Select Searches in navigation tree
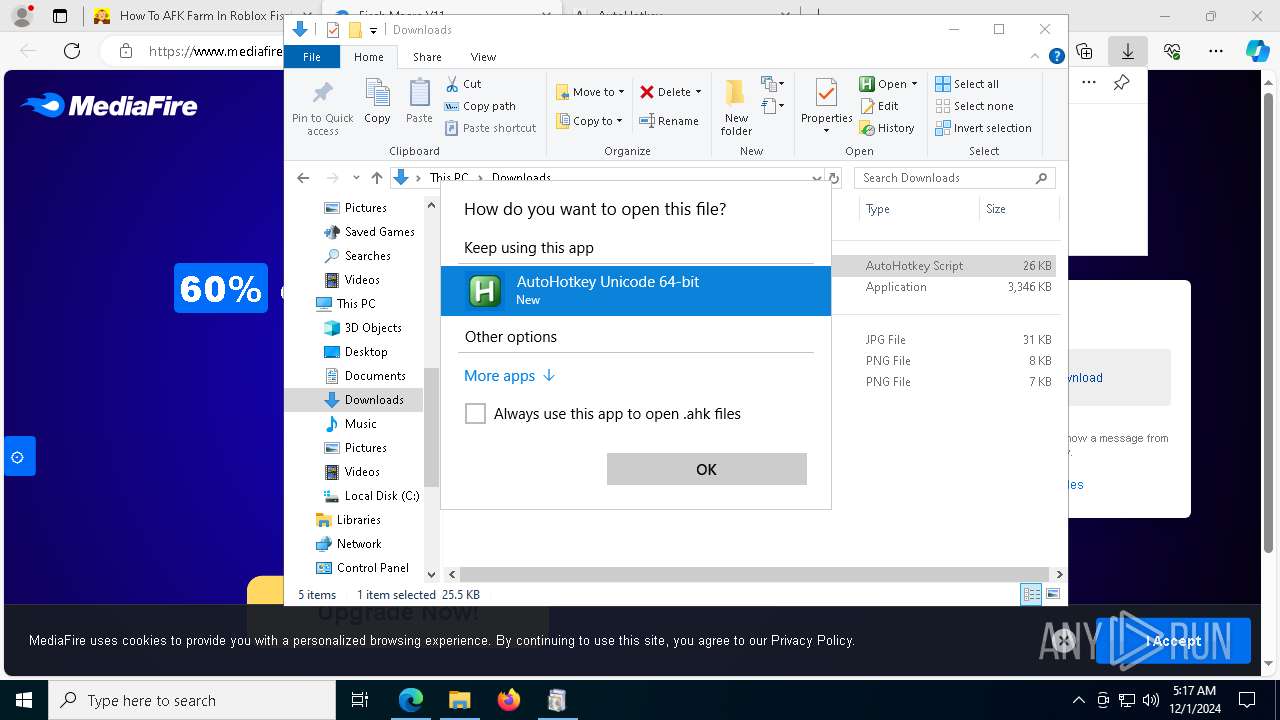 click(x=357, y=256)
